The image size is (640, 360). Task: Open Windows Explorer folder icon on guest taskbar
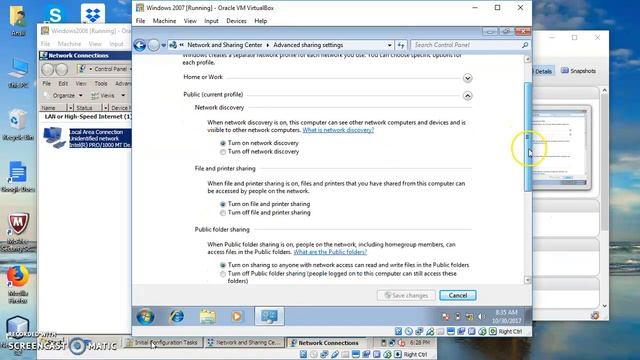pyautogui.click(x=207, y=316)
